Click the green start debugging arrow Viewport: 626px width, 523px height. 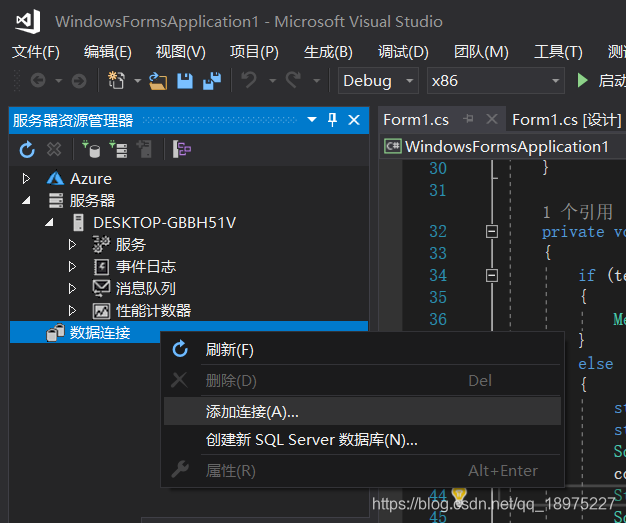coord(582,80)
